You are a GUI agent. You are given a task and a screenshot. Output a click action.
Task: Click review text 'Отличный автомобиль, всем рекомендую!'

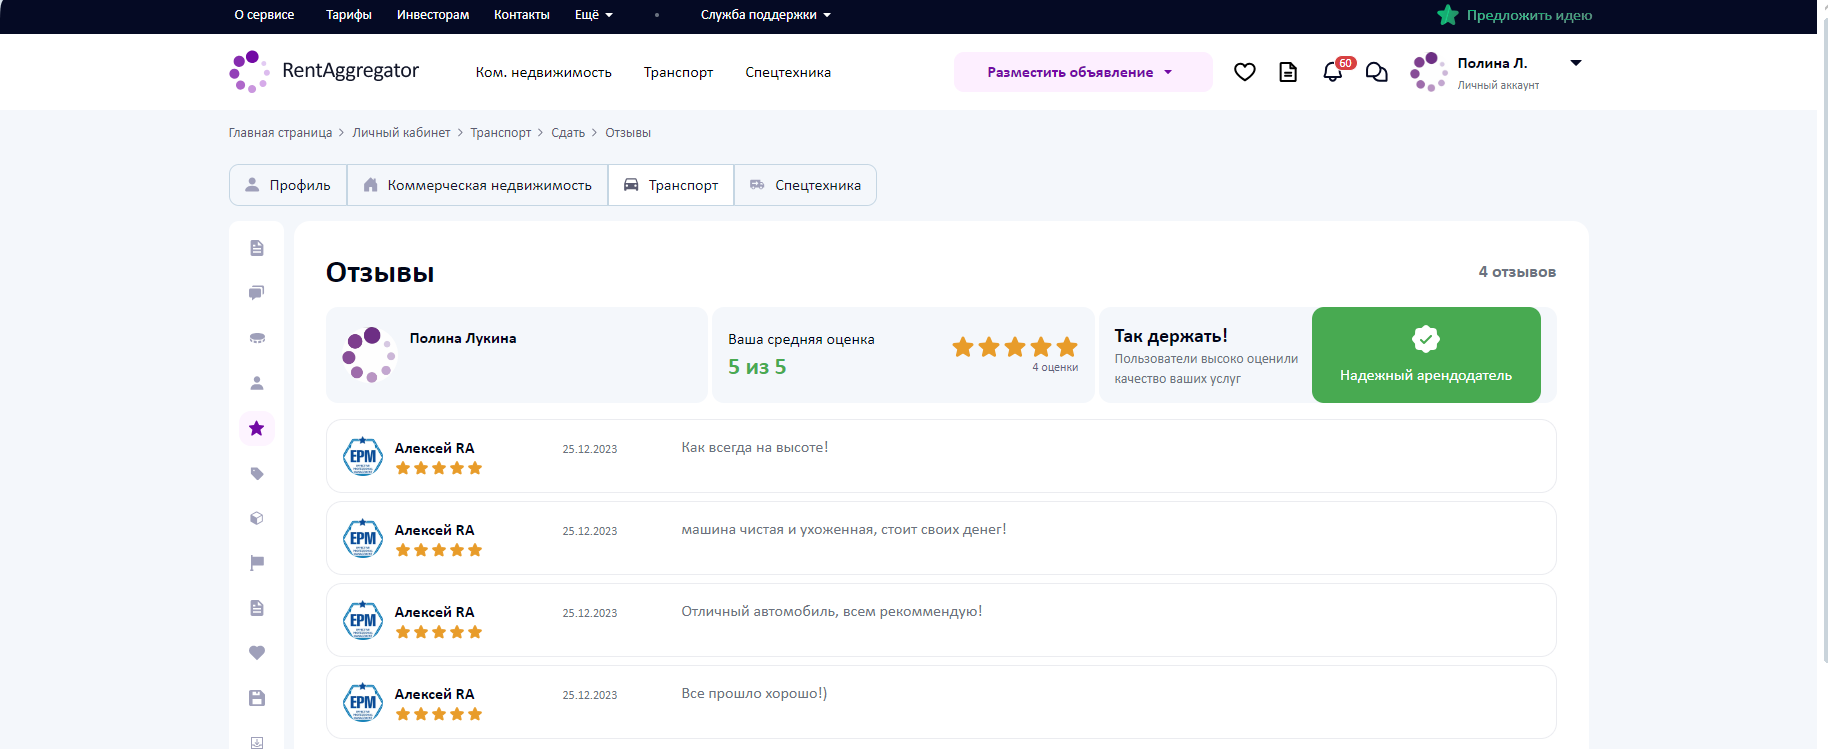[832, 611]
